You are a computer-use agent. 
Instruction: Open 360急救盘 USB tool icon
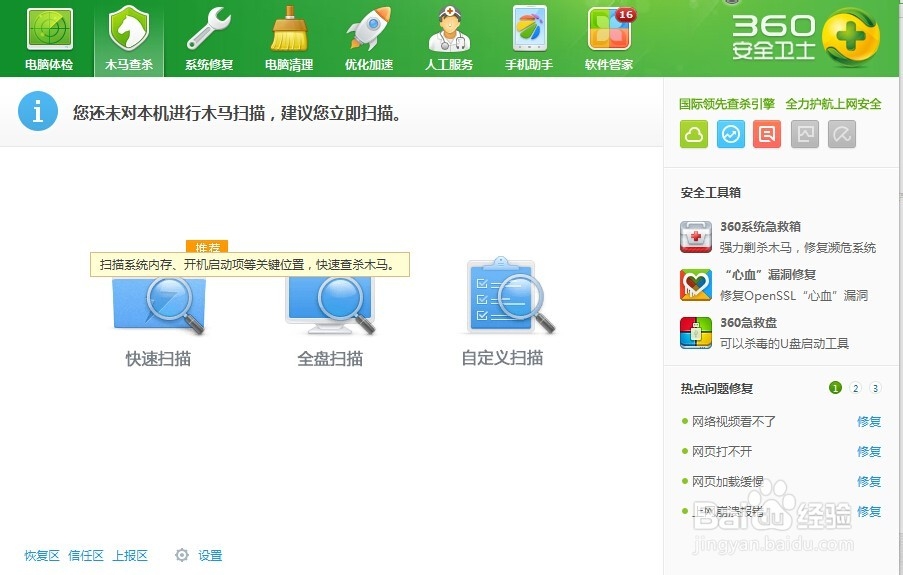tap(696, 332)
